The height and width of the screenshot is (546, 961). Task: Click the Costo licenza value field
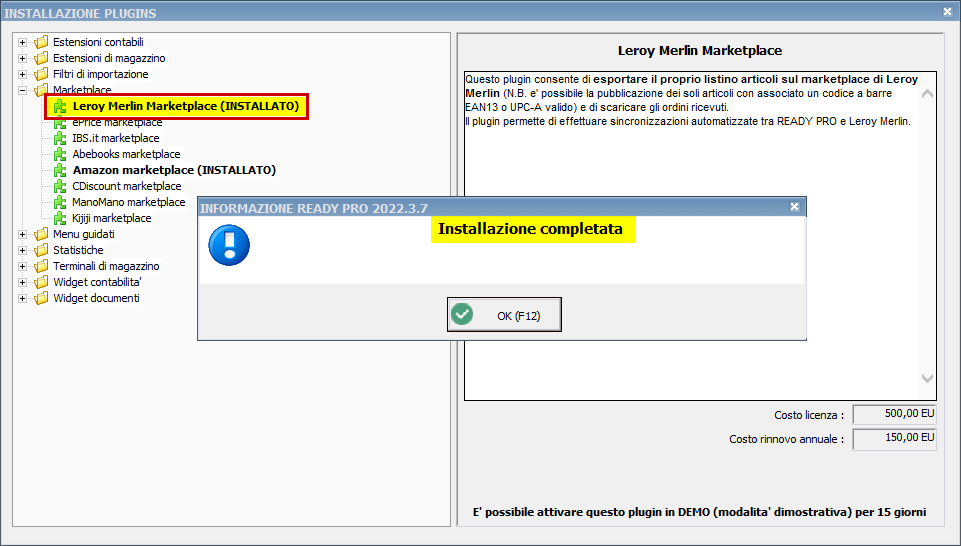click(894, 414)
